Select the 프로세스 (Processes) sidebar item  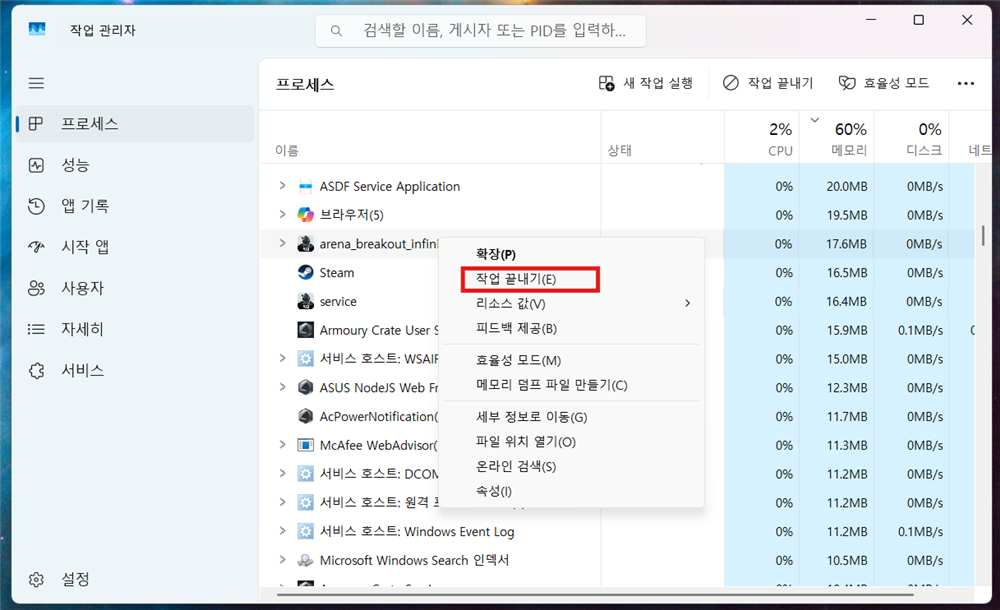tap(135, 124)
